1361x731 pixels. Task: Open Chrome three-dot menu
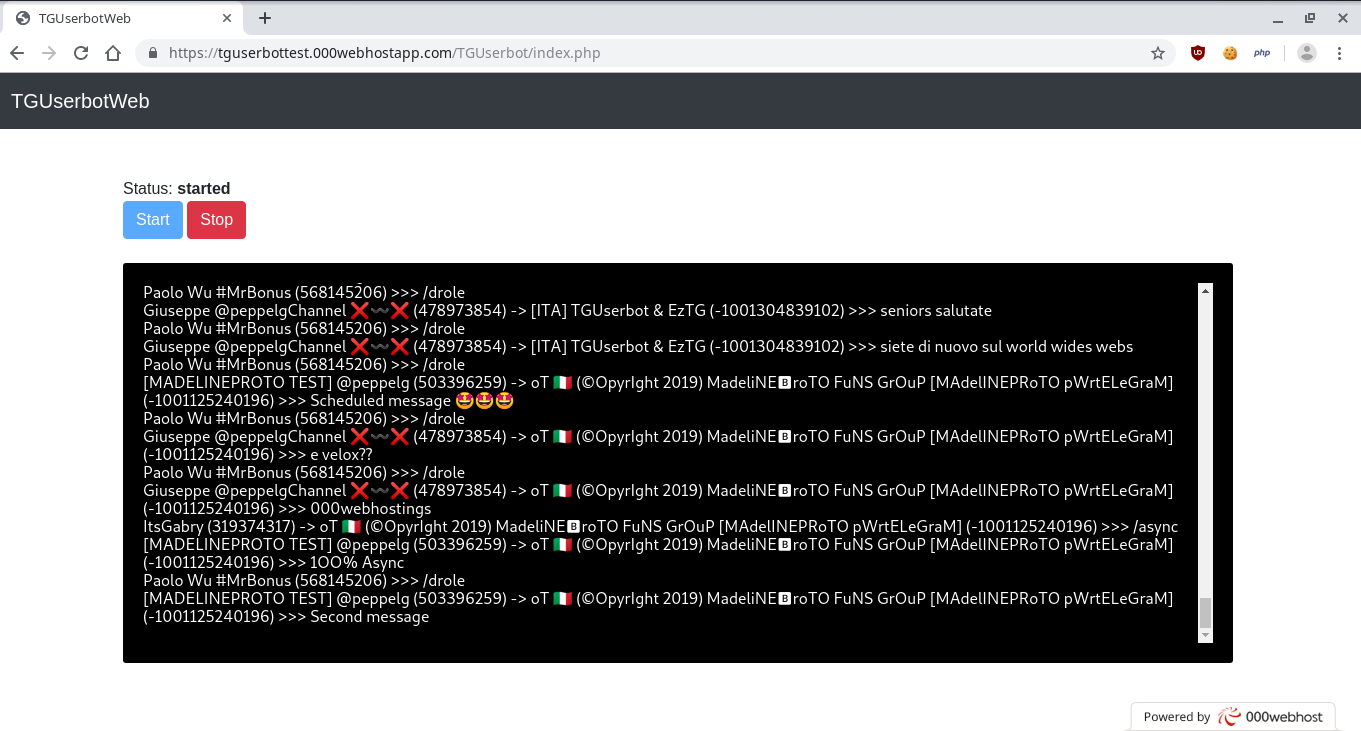[x=1339, y=53]
